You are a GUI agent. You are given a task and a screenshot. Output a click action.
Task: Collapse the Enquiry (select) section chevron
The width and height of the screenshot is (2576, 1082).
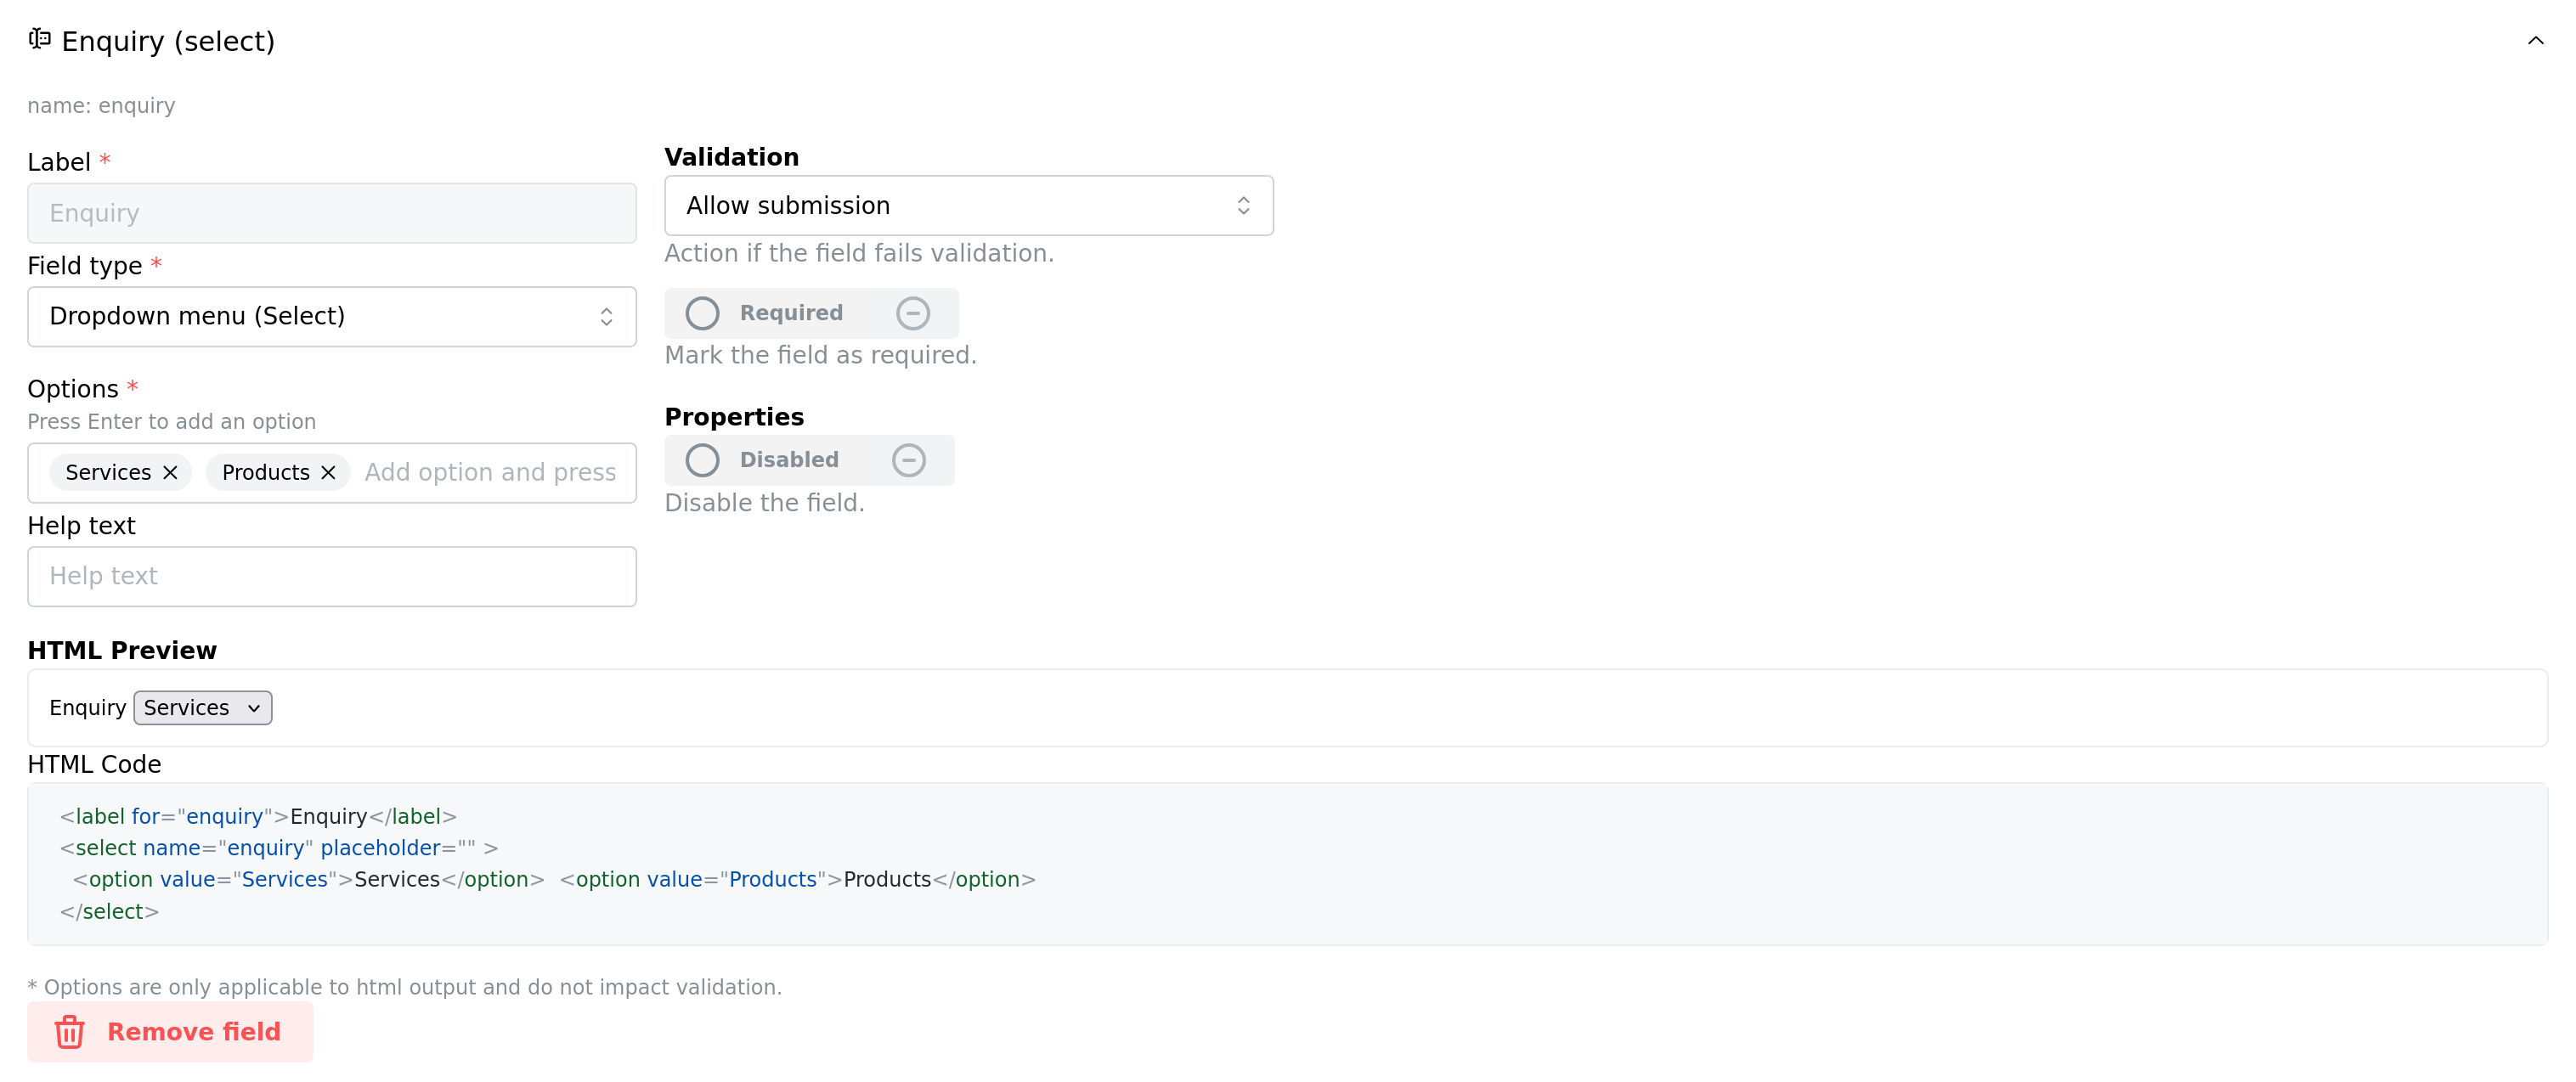[x=2534, y=41]
